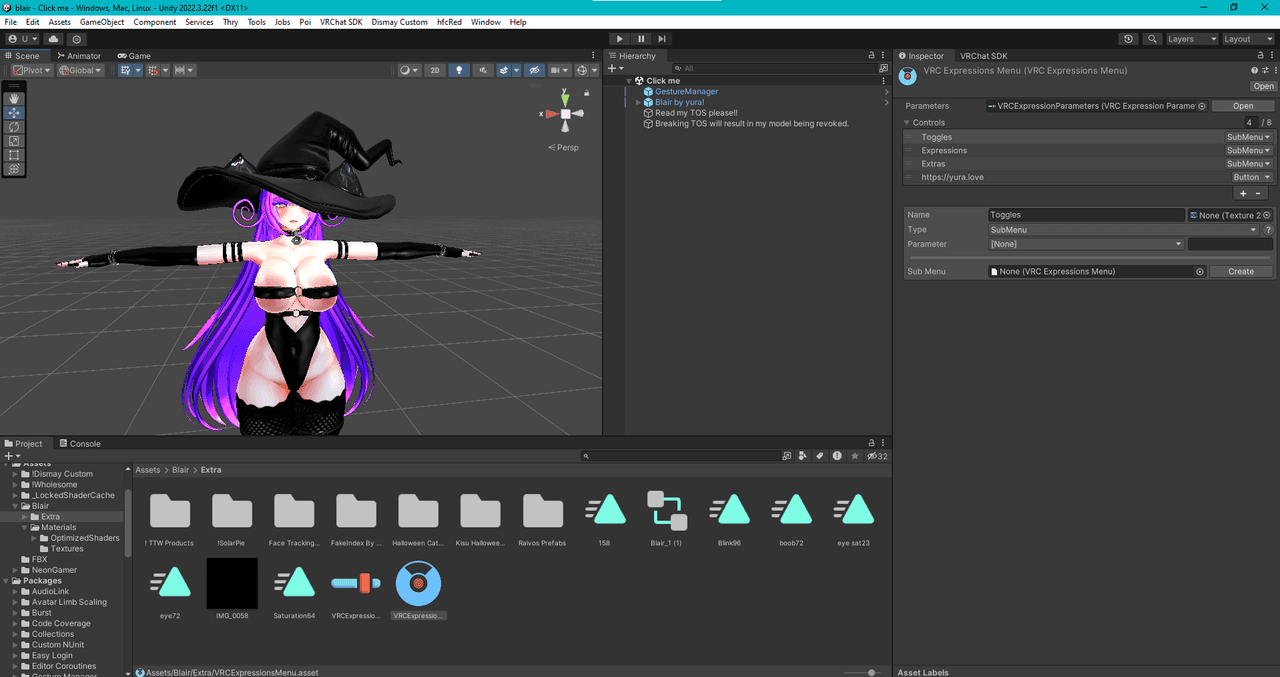The width and height of the screenshot is (1280, 677).
Task: Add a new control with plus button
Action: [1243, 193]
